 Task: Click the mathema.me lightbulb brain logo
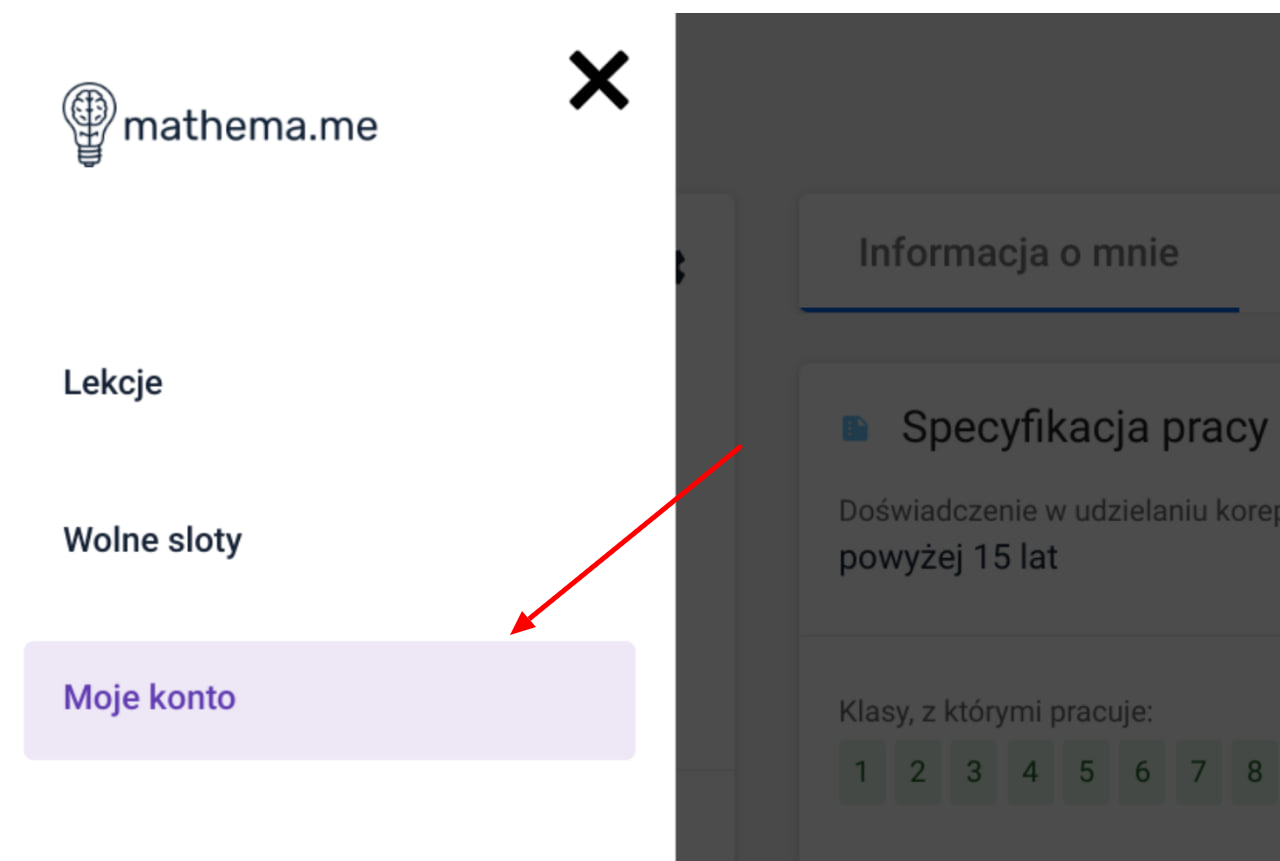coord(89,124)
